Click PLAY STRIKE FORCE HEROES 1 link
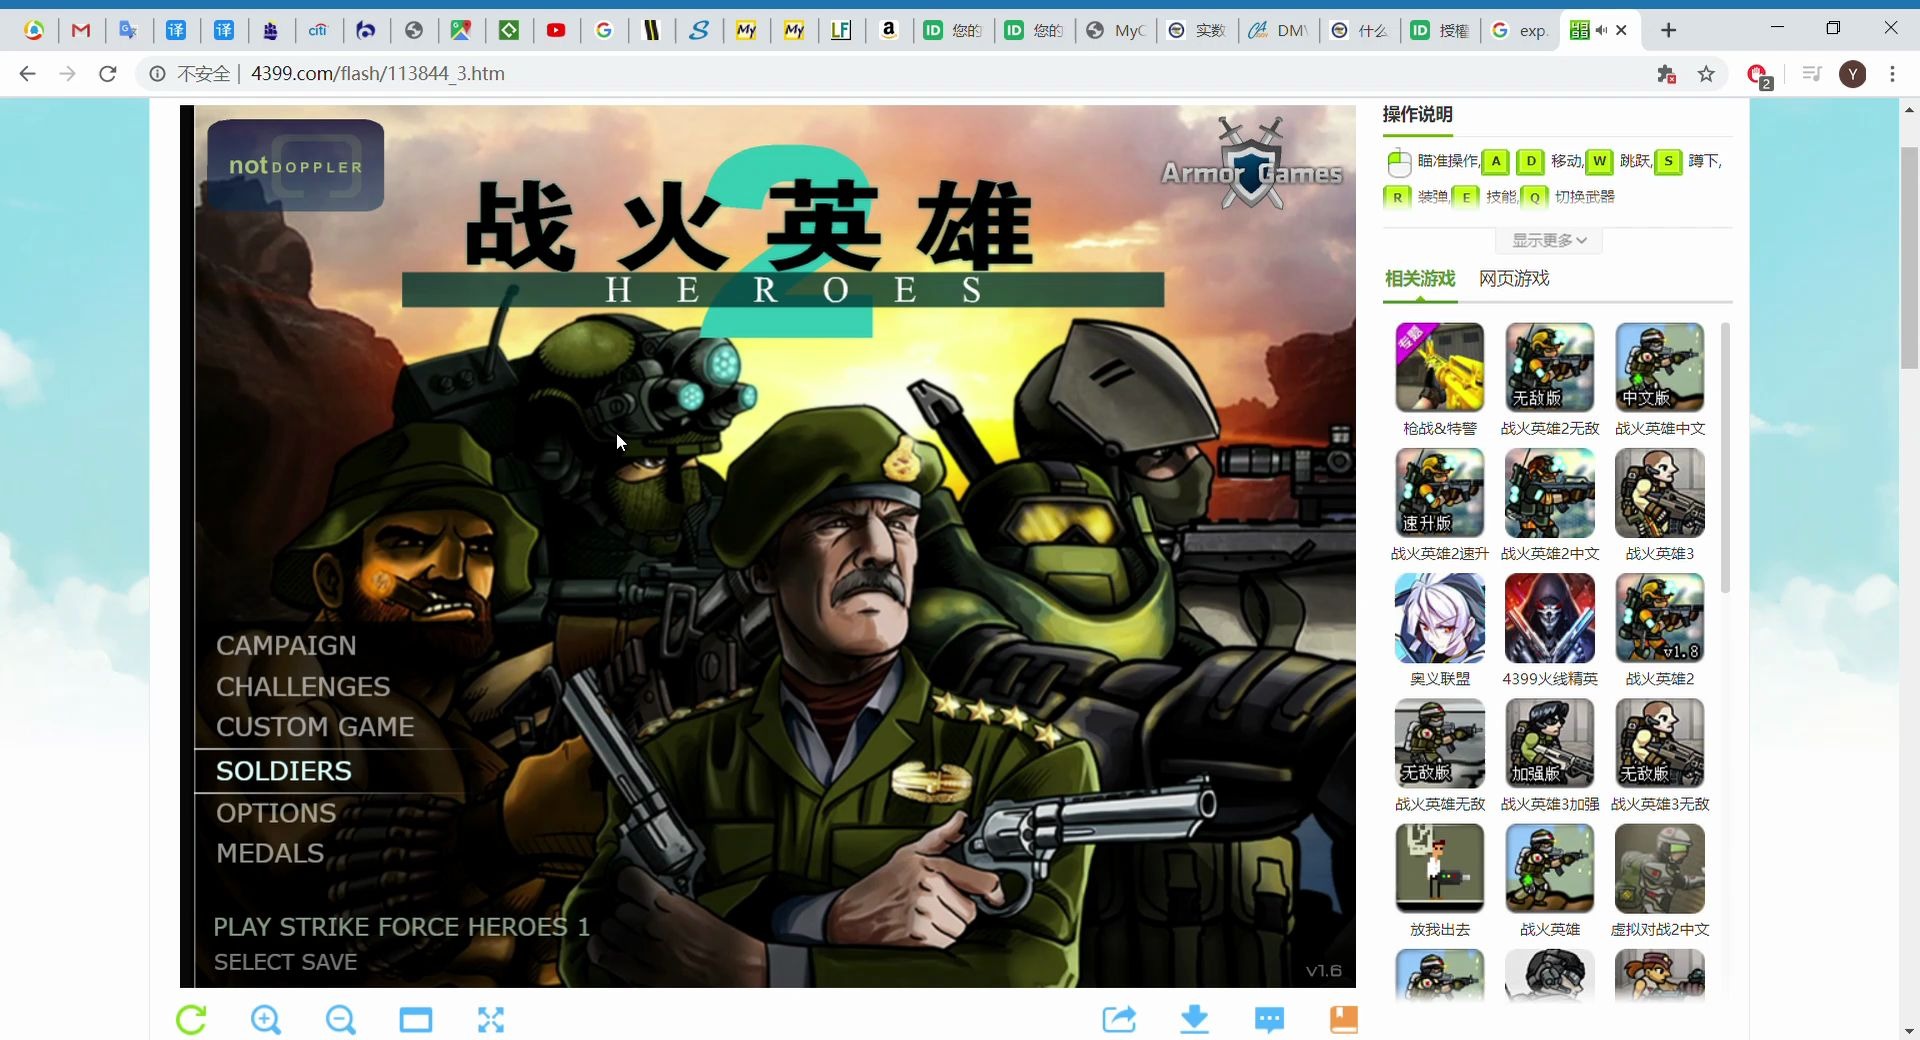Screen dimensions: 1920x1040 (x=401, y=927)
